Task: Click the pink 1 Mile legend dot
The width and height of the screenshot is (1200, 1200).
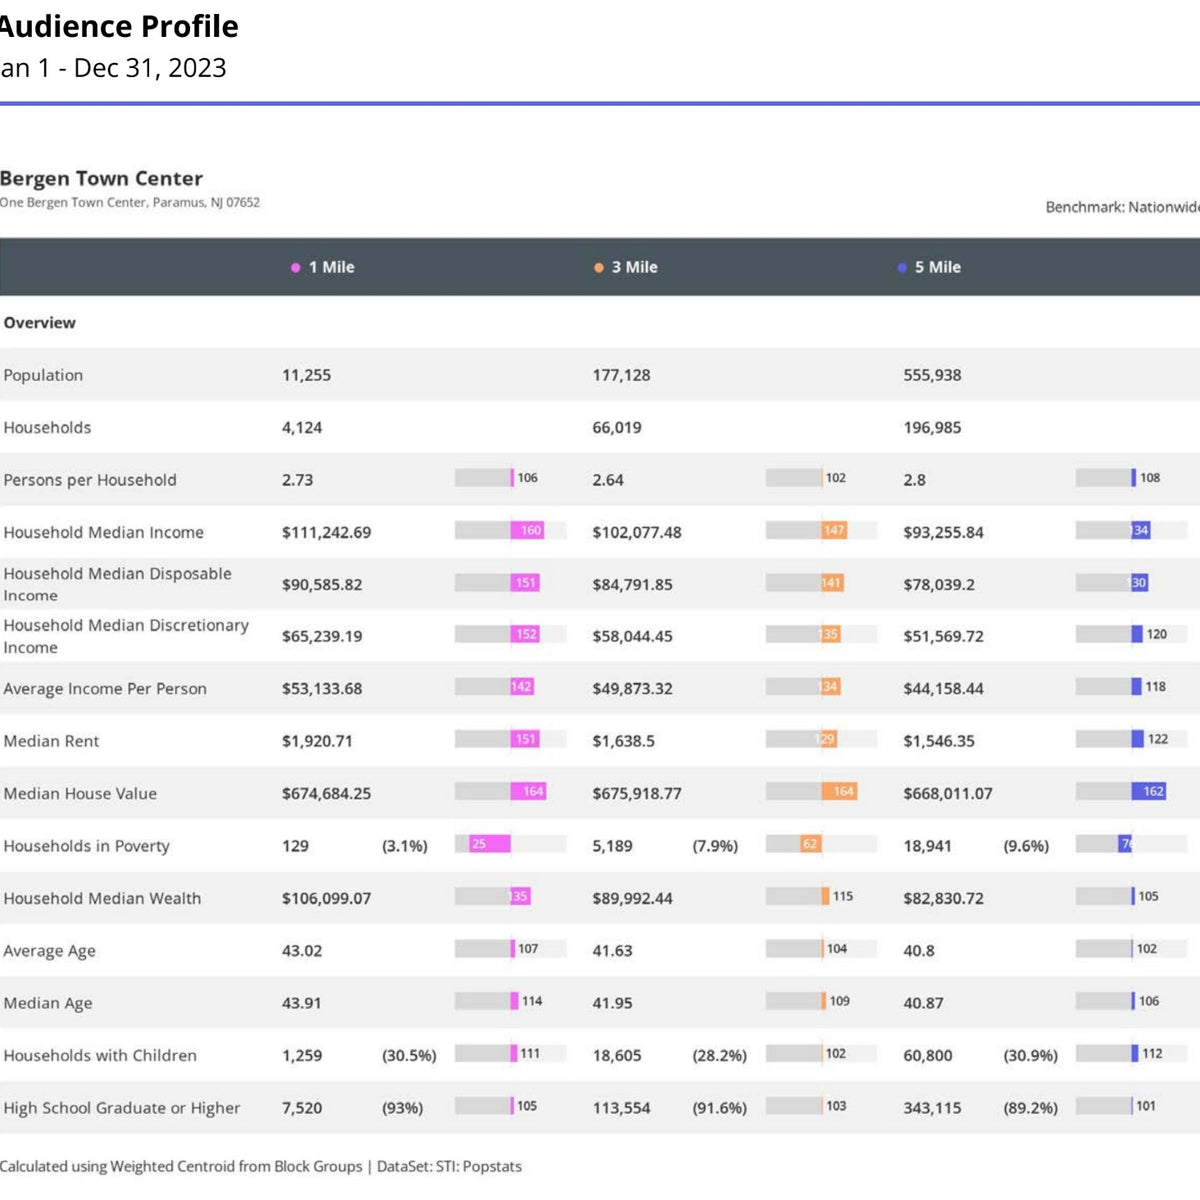Action: tap(296, 268)
